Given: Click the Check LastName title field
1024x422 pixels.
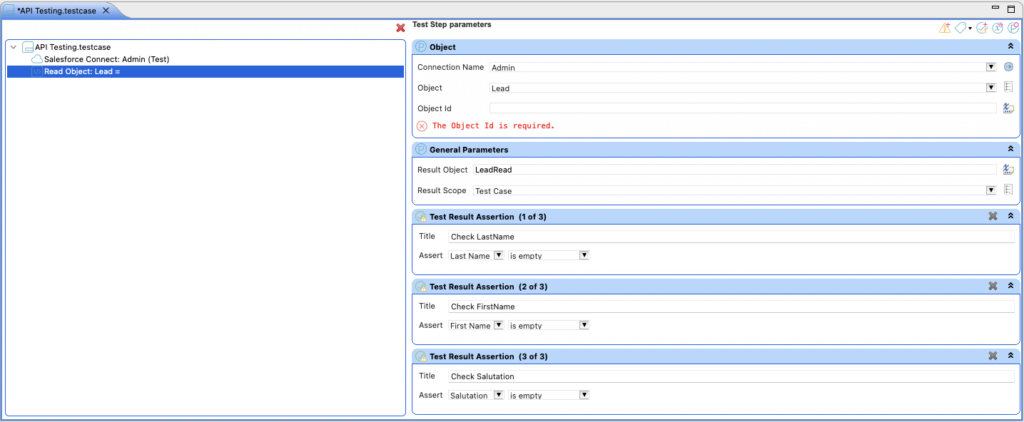Looking at the screenshot, I should [x=731, y=236].
